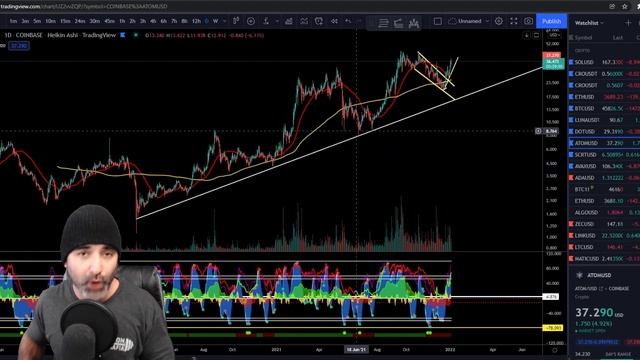
Task: Open the timeframe list dropdown arrow
Action: click(x=224, y=21)
